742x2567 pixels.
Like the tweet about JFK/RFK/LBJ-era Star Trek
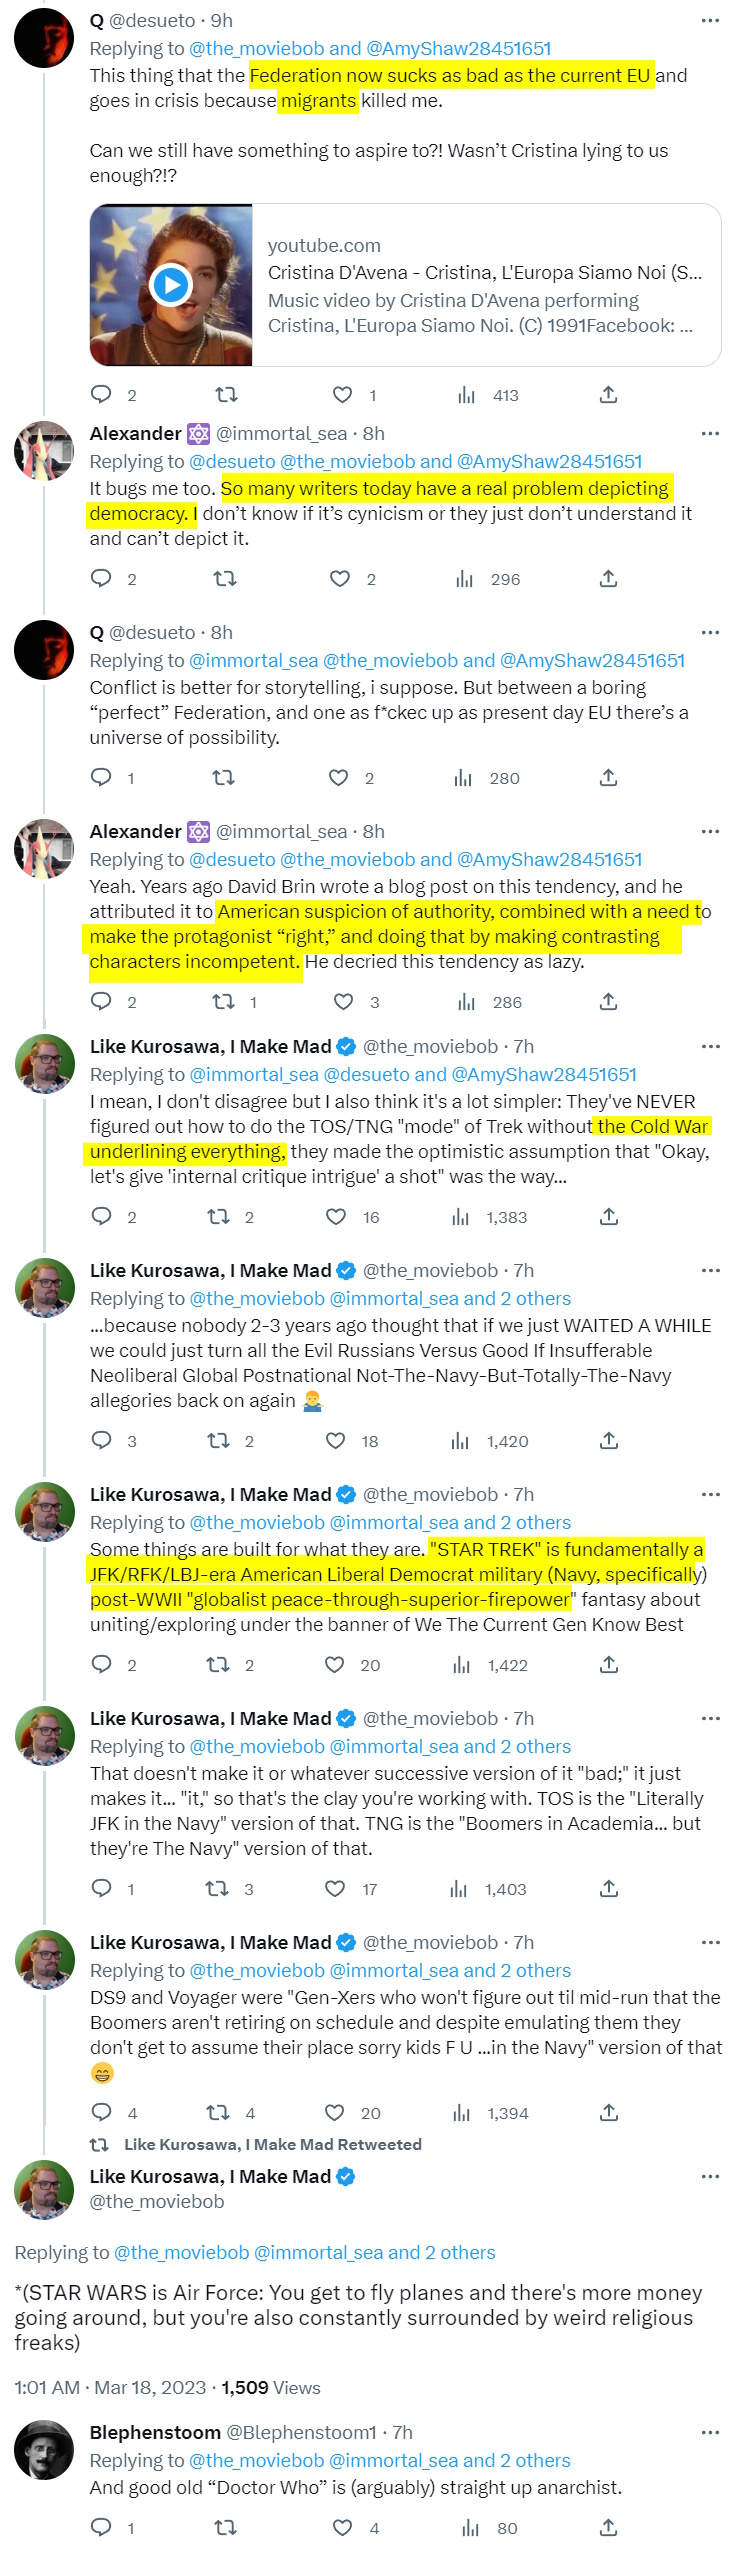(335, 1664)
